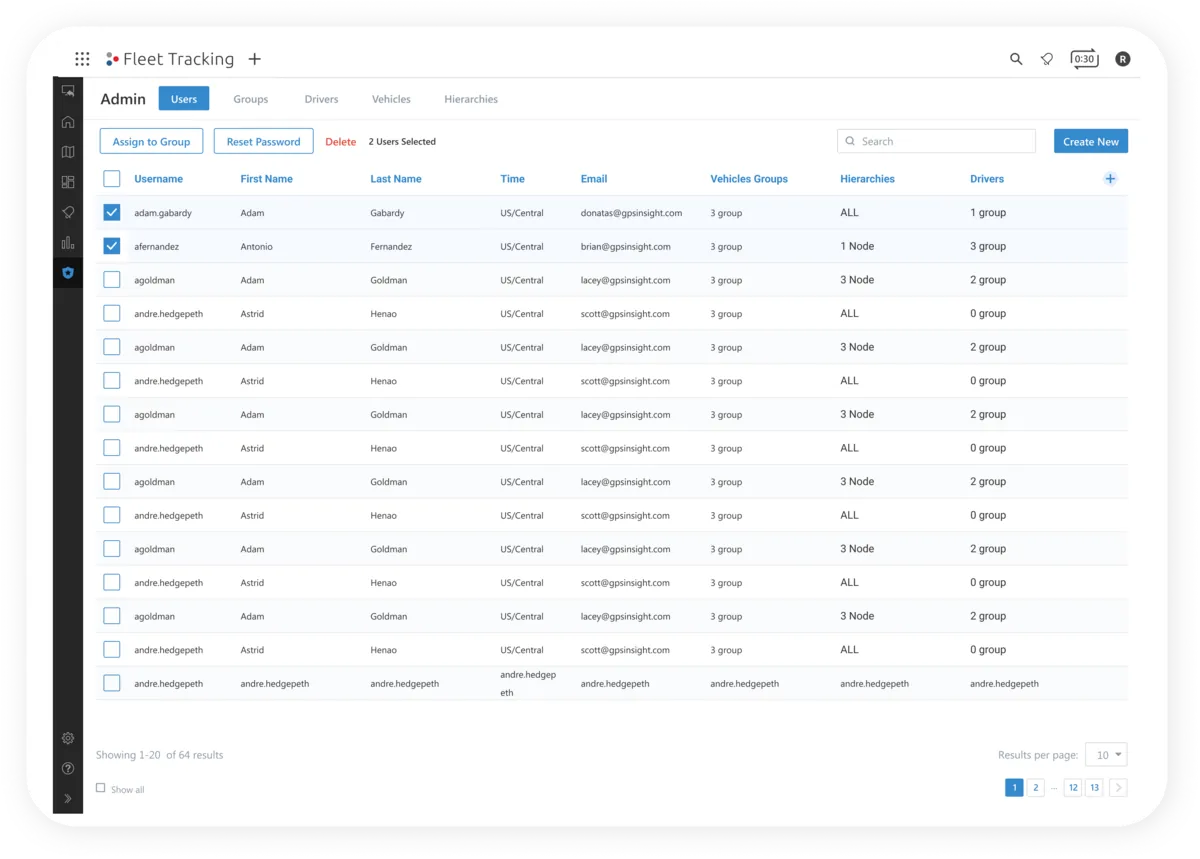Click Assign to Group button
1200x859 pixels.
click(151, 141)
